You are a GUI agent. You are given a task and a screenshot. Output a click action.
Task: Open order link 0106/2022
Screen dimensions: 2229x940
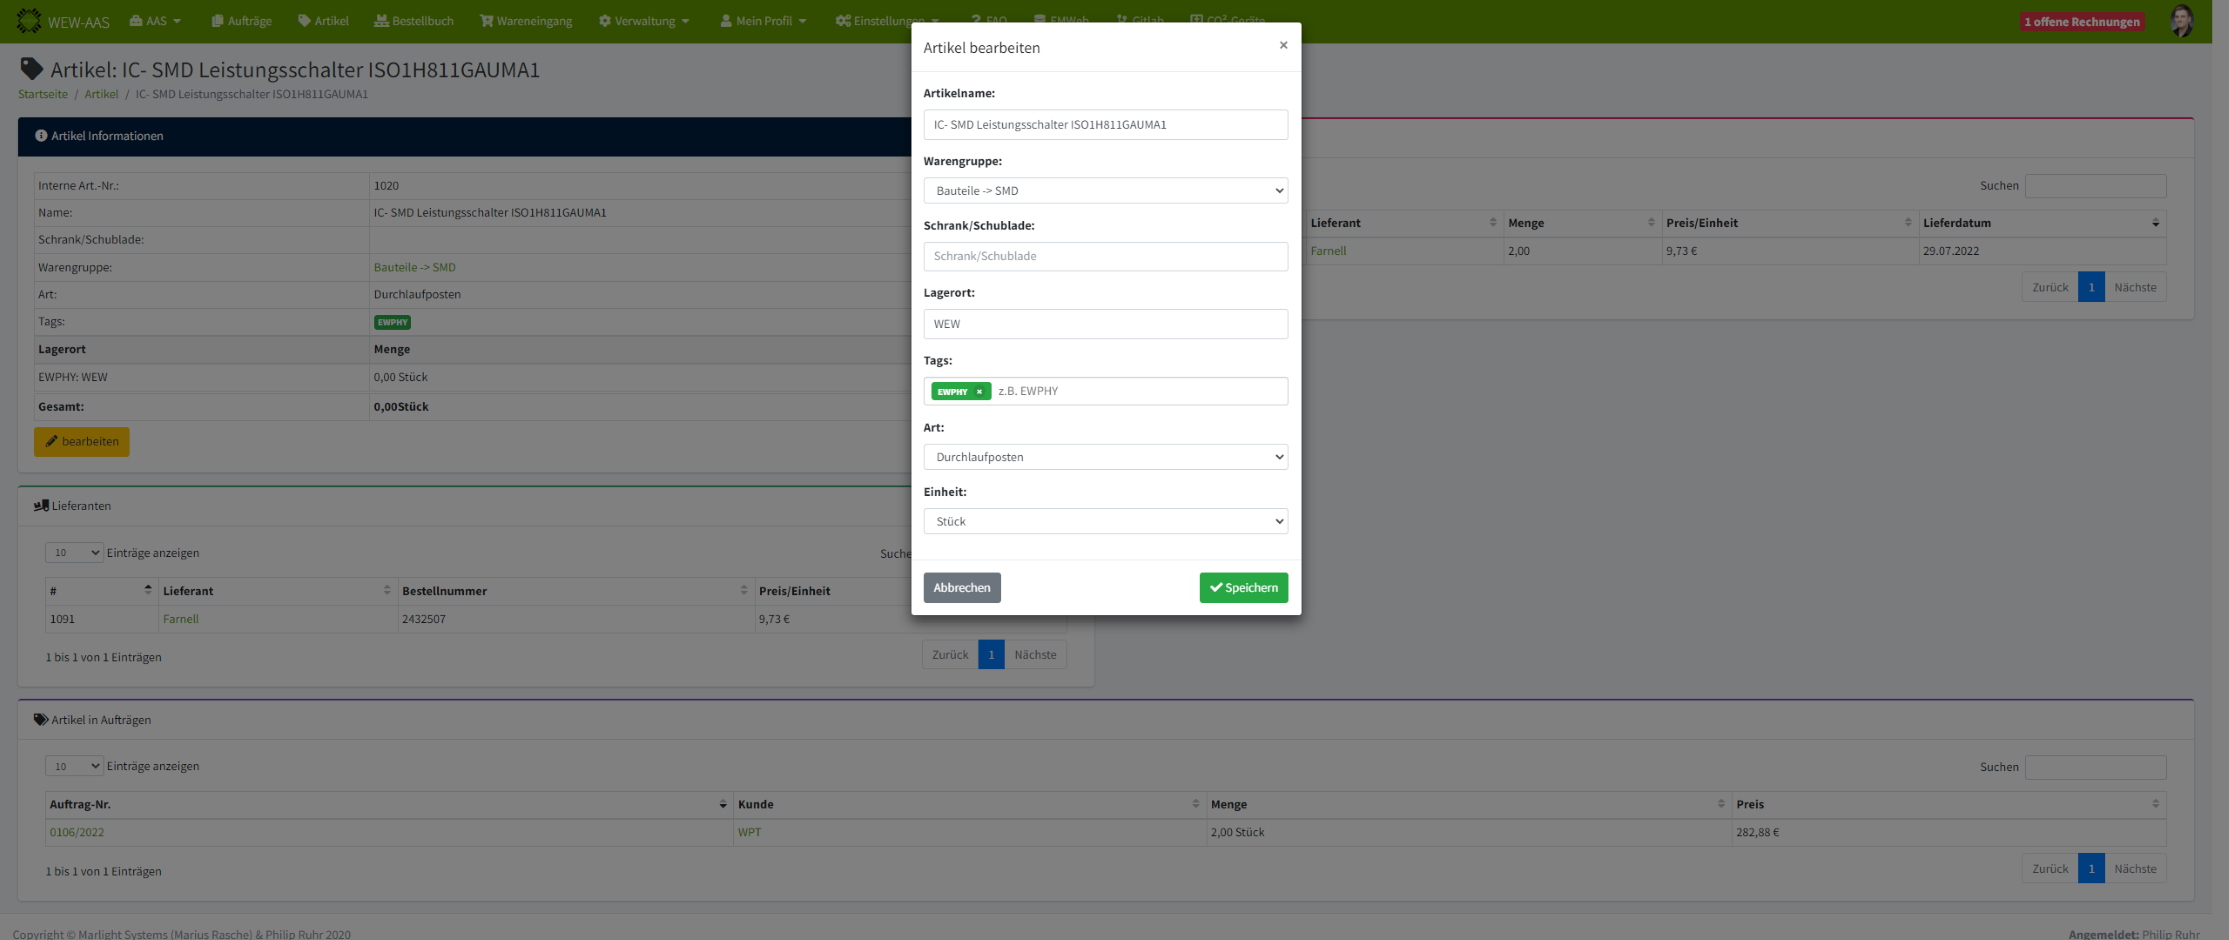pos(77,832)
